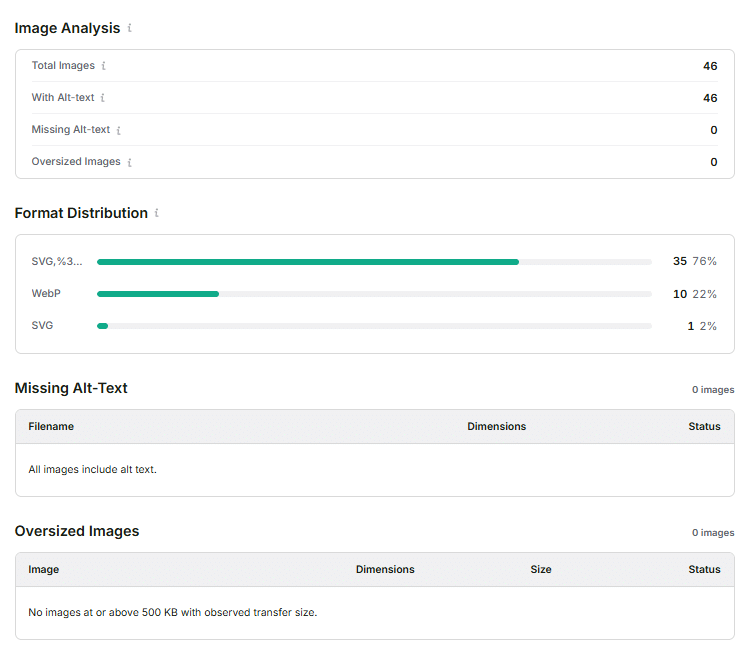Click Image column header in Oversized Images table
The height and width of the screenshot is (661, 752).
[44, 569]
